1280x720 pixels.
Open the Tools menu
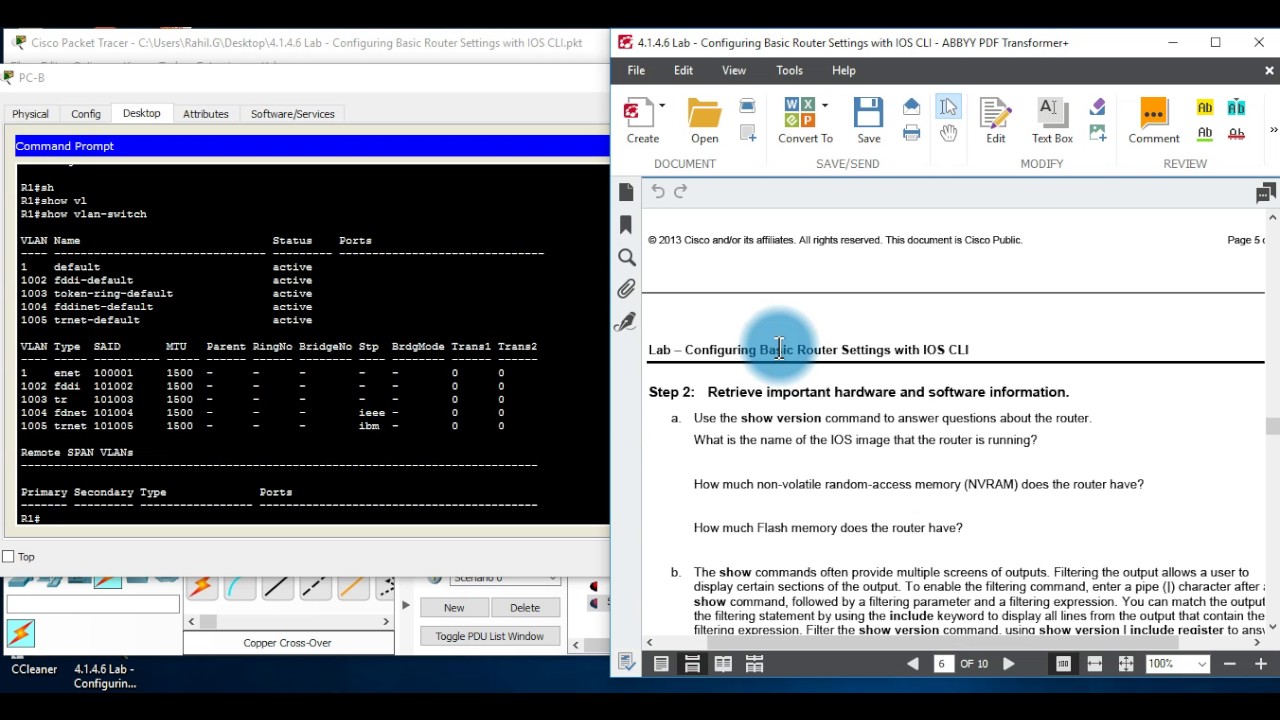click(x=789, y=70)
